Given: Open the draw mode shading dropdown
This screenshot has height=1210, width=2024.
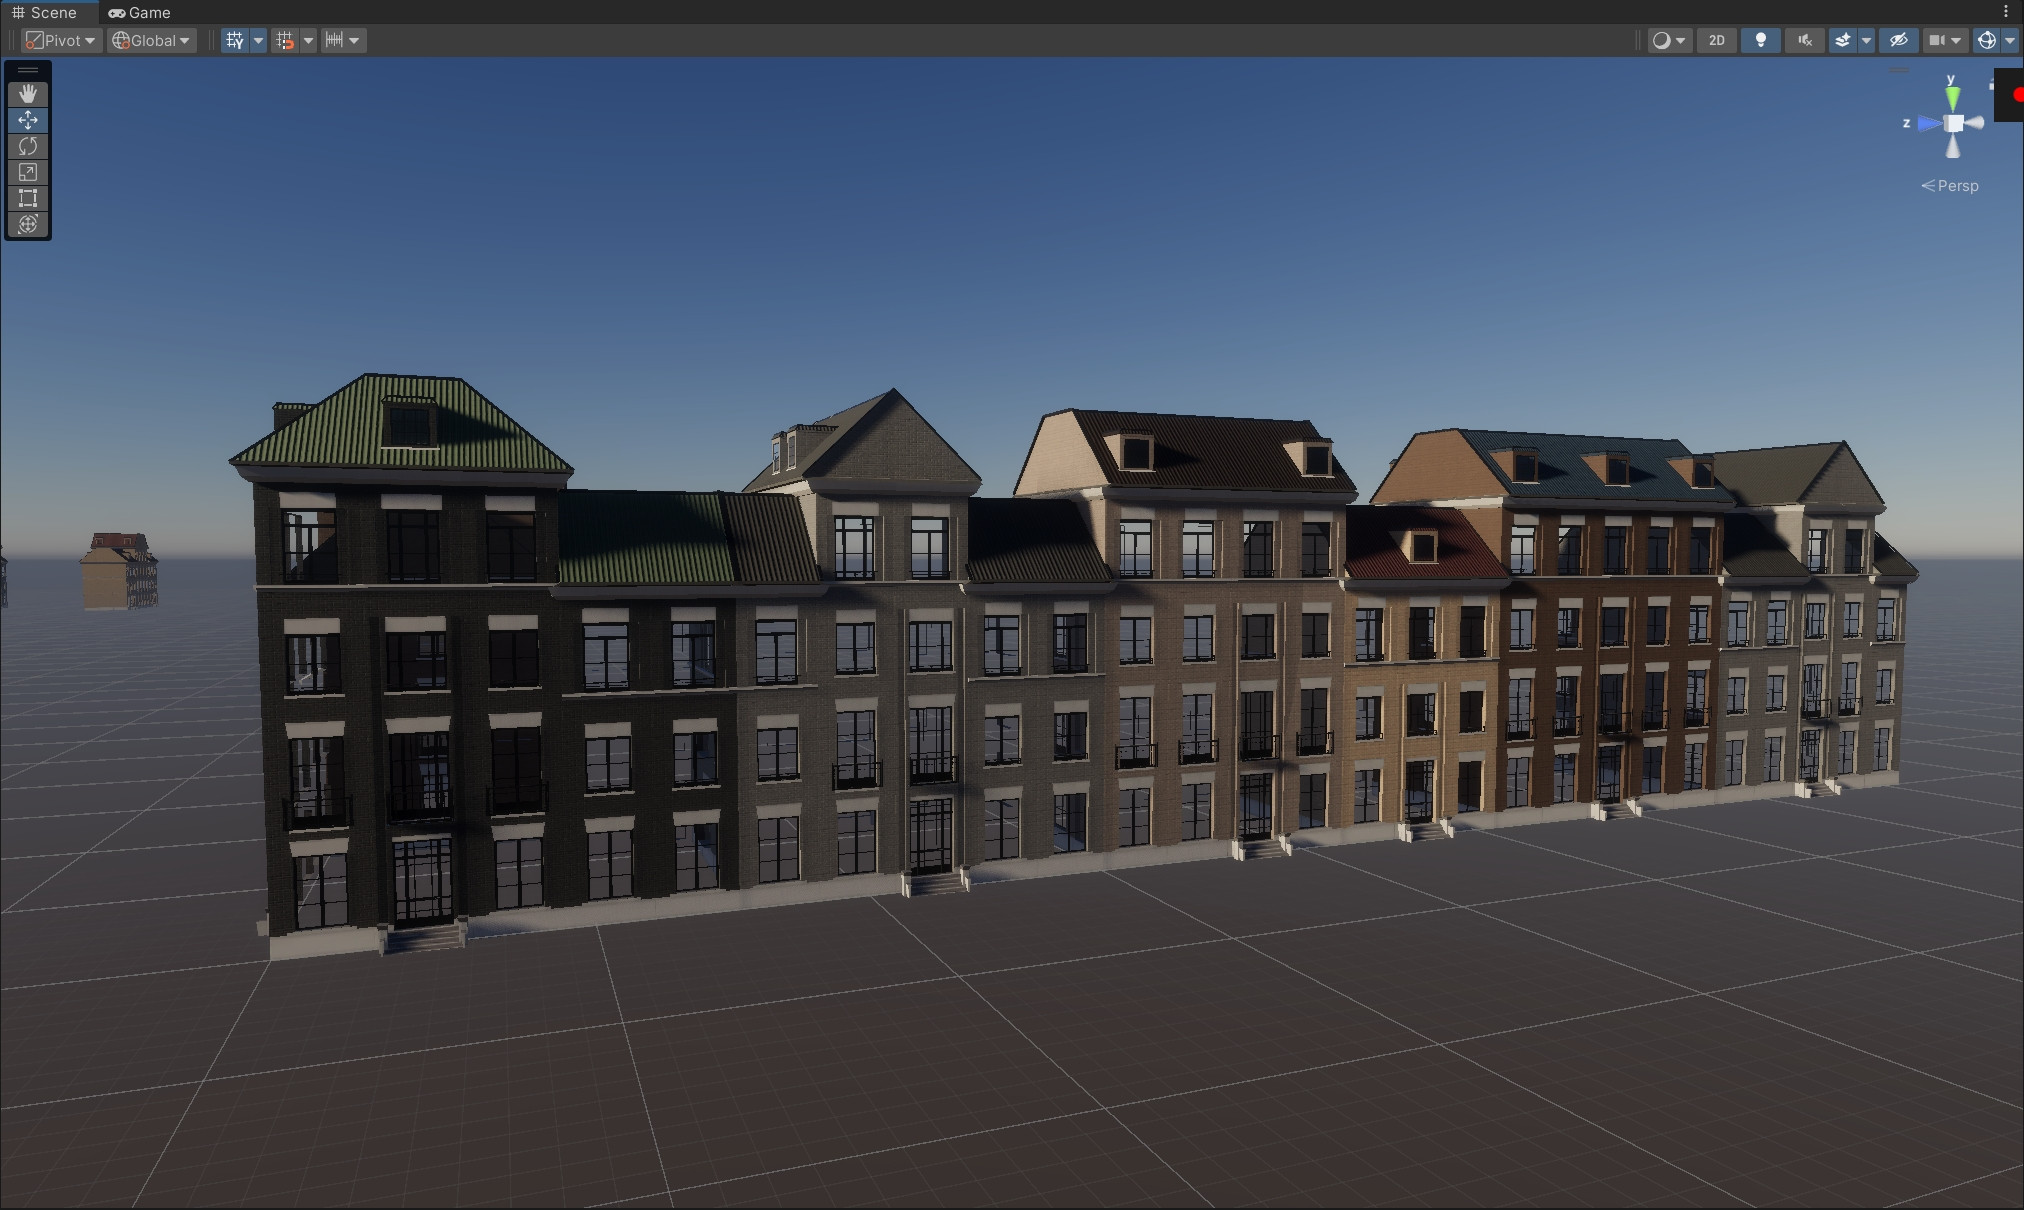Looking at the screenshot, I should coord(1669,40).
